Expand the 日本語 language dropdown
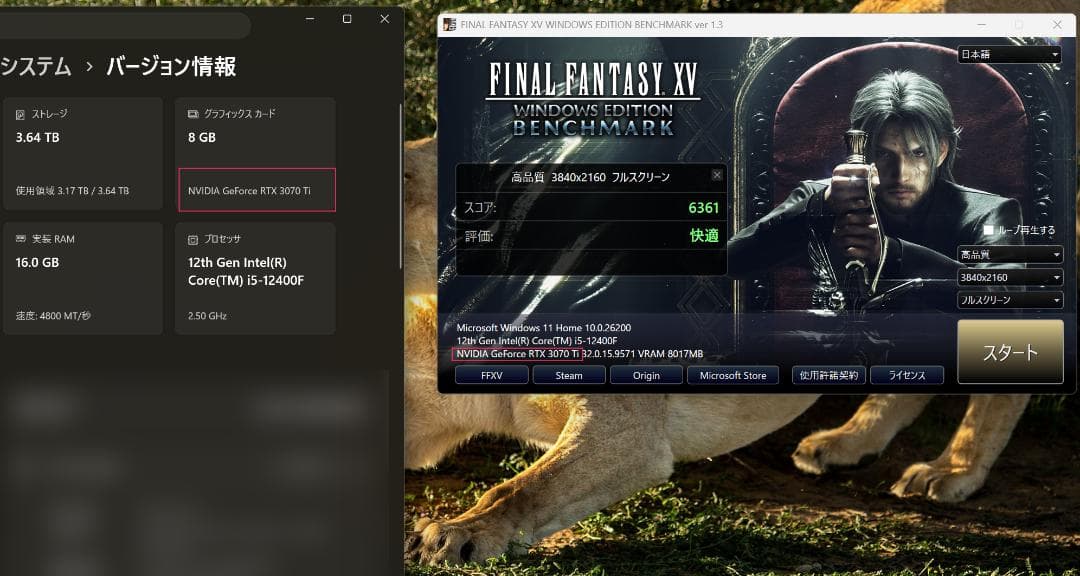 [x=1009, y=54]
